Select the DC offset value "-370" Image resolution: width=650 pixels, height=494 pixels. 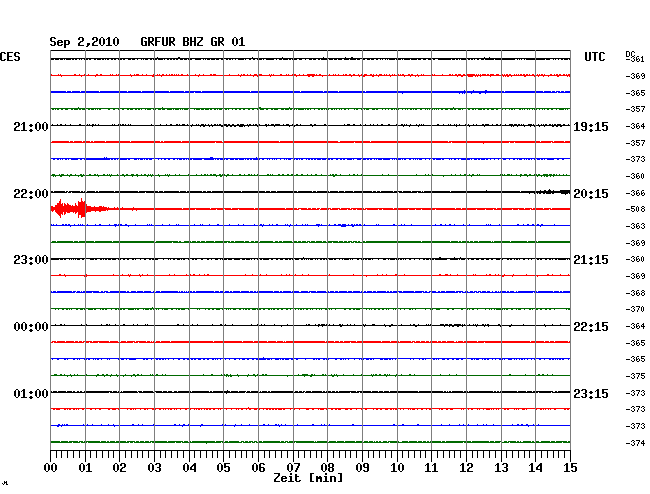click(635, 309)
